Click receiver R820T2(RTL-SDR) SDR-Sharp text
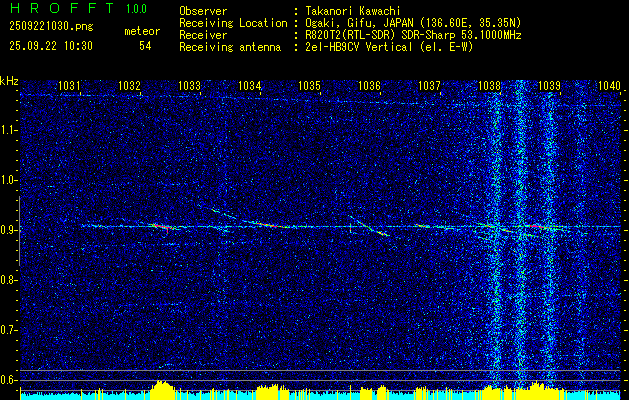Viewport: 629px width, 400px height. [413, 35]
